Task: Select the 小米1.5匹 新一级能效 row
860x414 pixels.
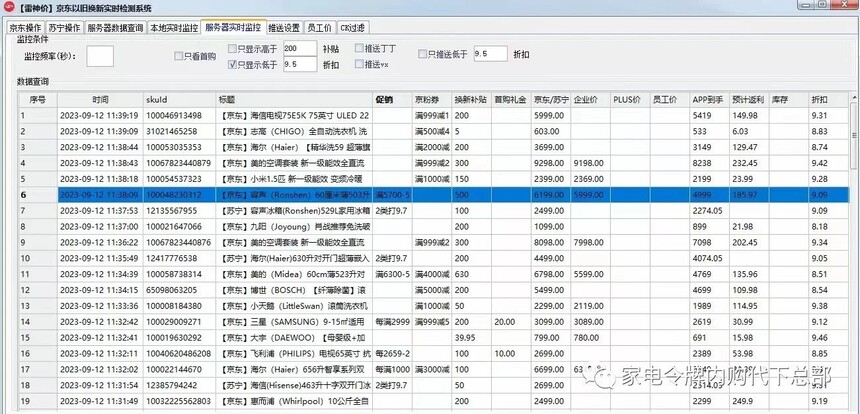Action: (x=433, y=179)
